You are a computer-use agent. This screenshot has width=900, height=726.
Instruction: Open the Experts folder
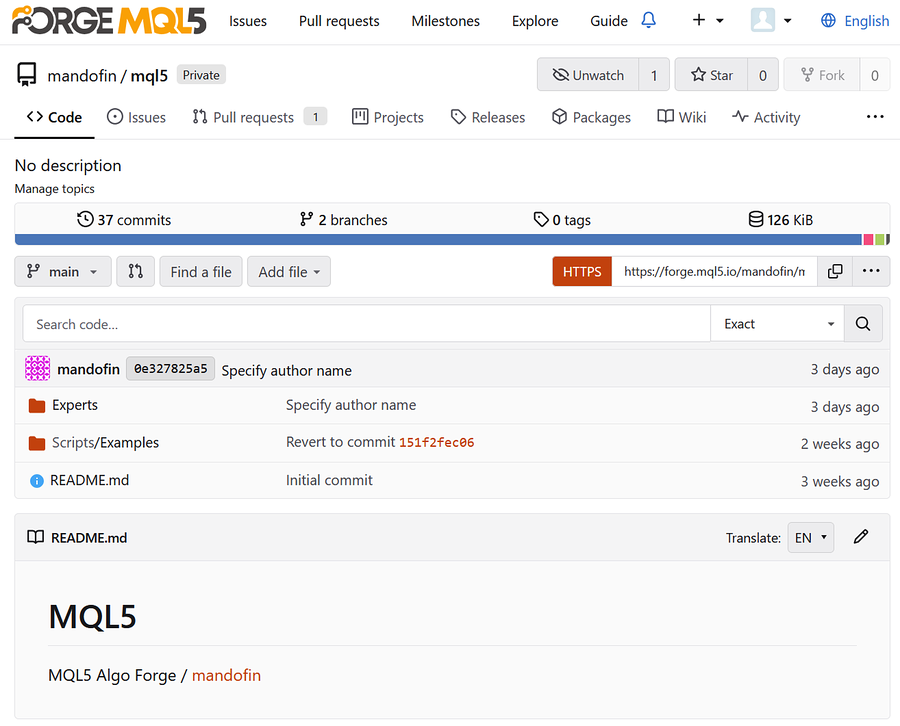click(x=75, y=405)
